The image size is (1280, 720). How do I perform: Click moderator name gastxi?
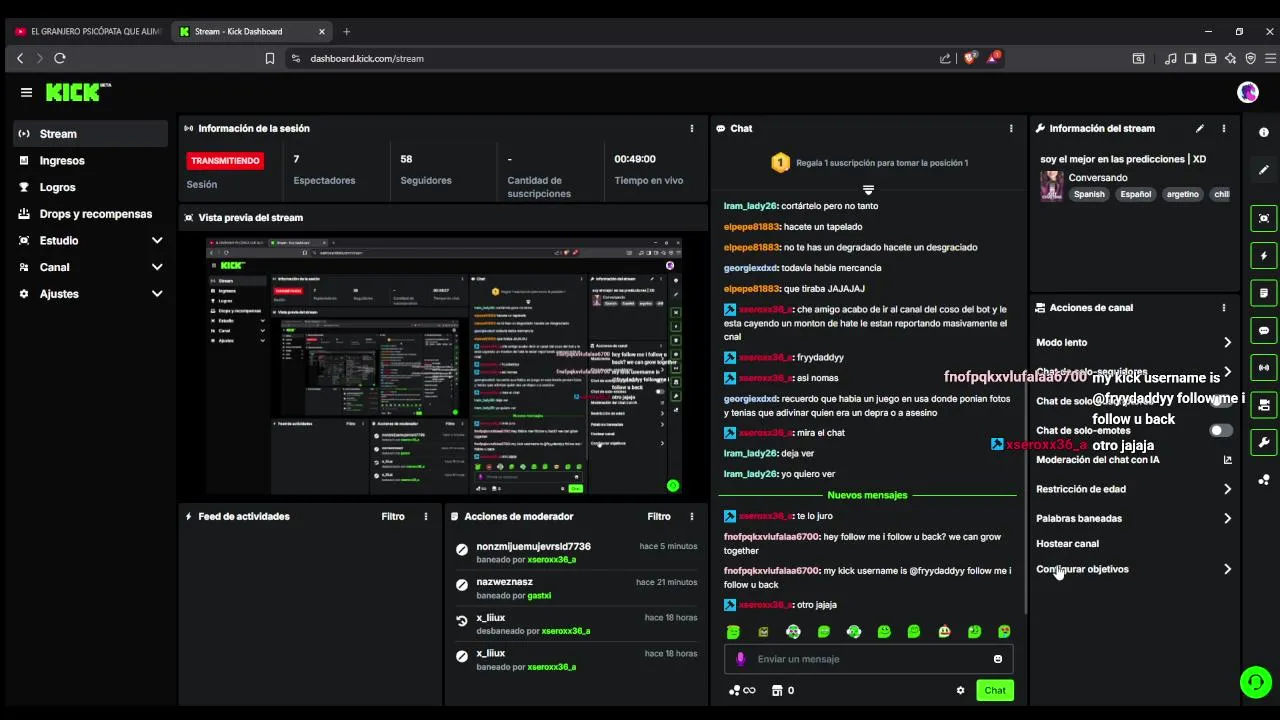(x=539, y=596)
